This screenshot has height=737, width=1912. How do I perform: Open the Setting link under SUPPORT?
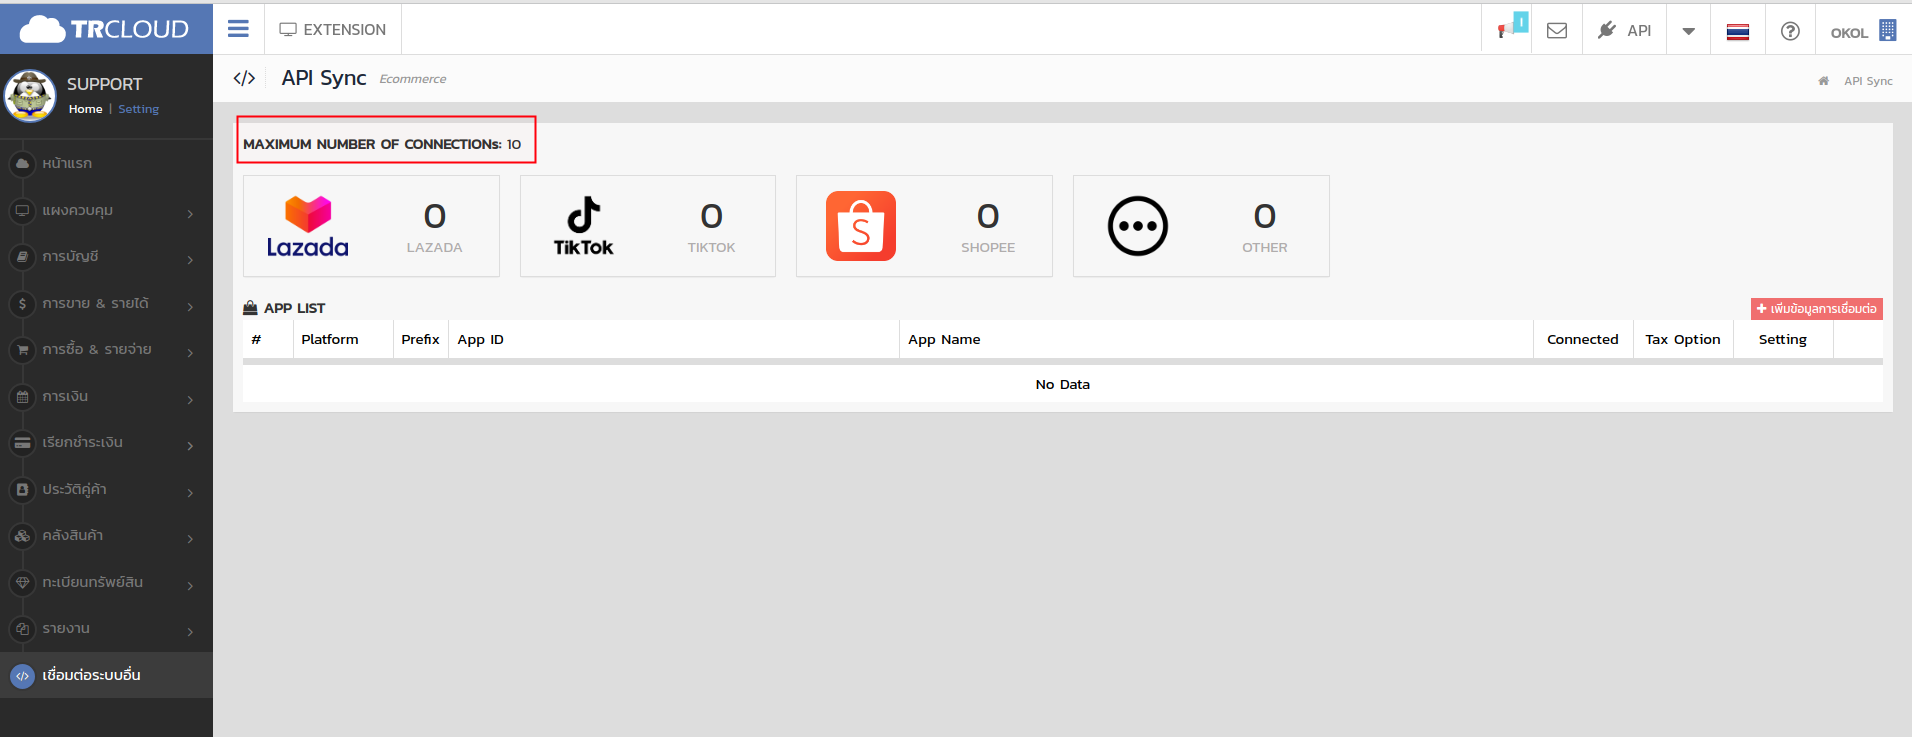(139, 109)
